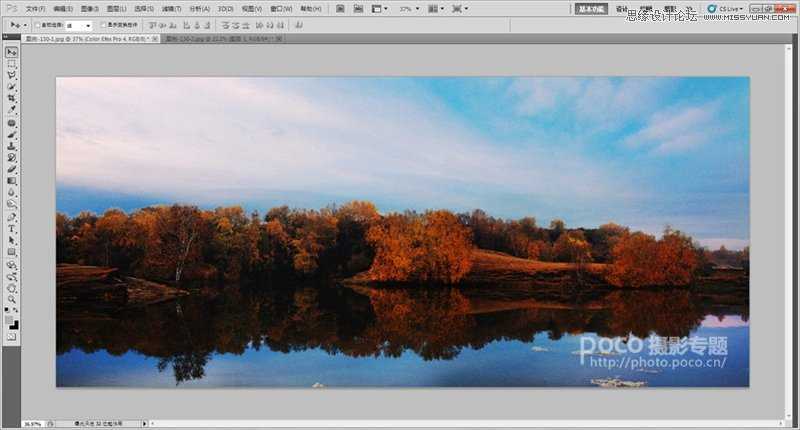Open the 滤镜(T) menu
The image size is (800, 430).
pos(171,9)
